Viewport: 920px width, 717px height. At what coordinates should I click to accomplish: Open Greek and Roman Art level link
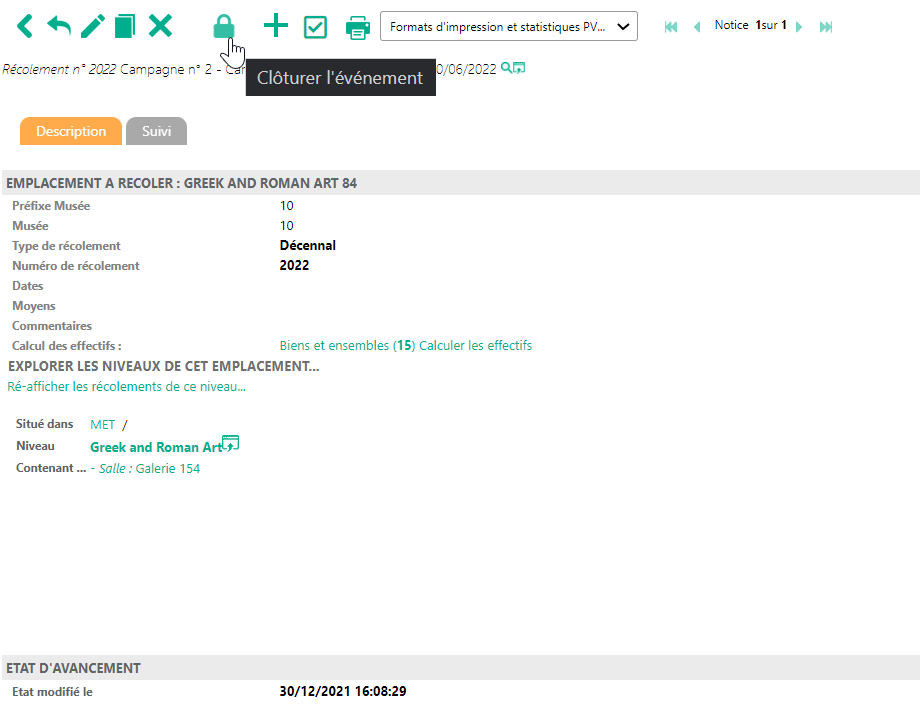point(156,447)
